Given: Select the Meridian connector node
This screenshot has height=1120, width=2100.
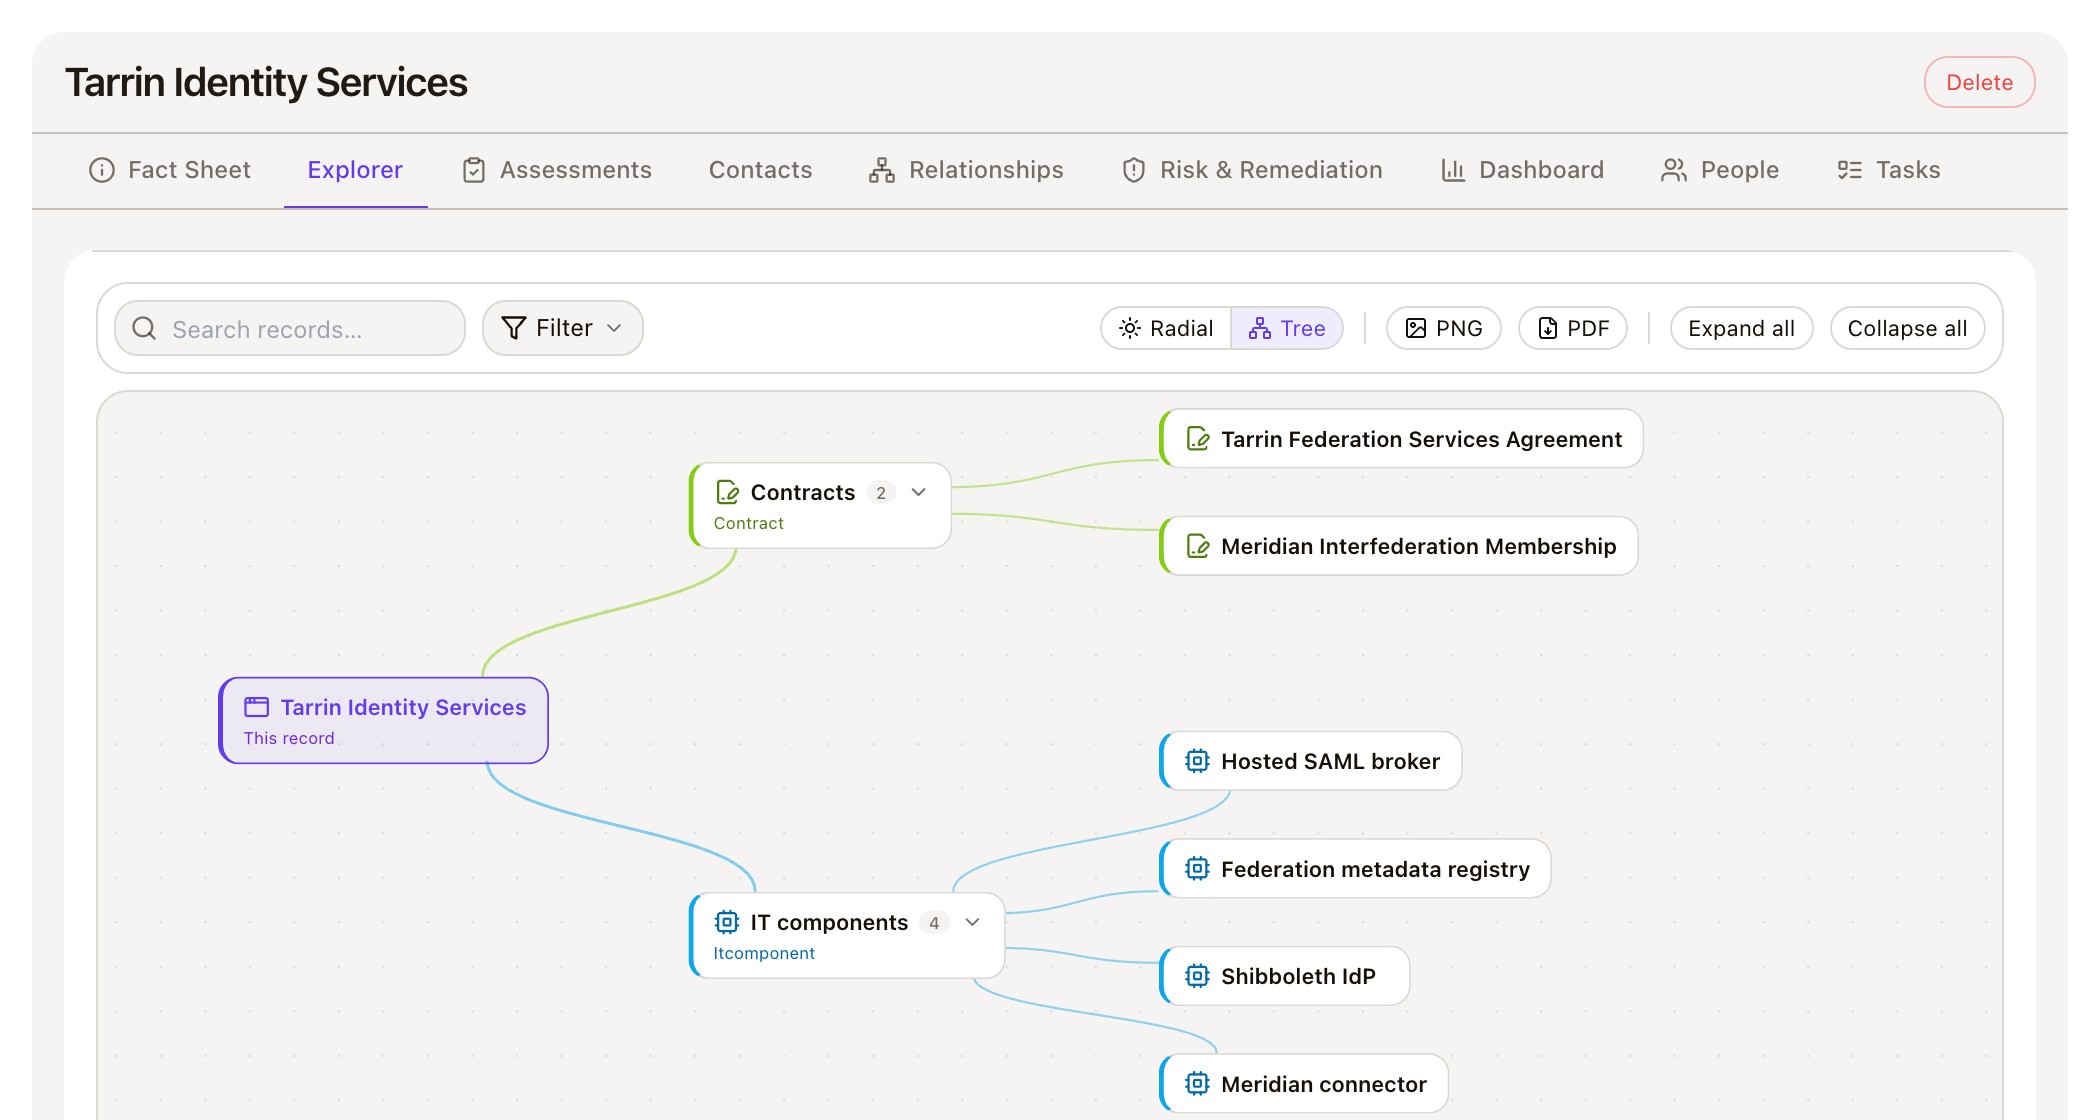Looking at the screenshot, I should [1303, 1083].
